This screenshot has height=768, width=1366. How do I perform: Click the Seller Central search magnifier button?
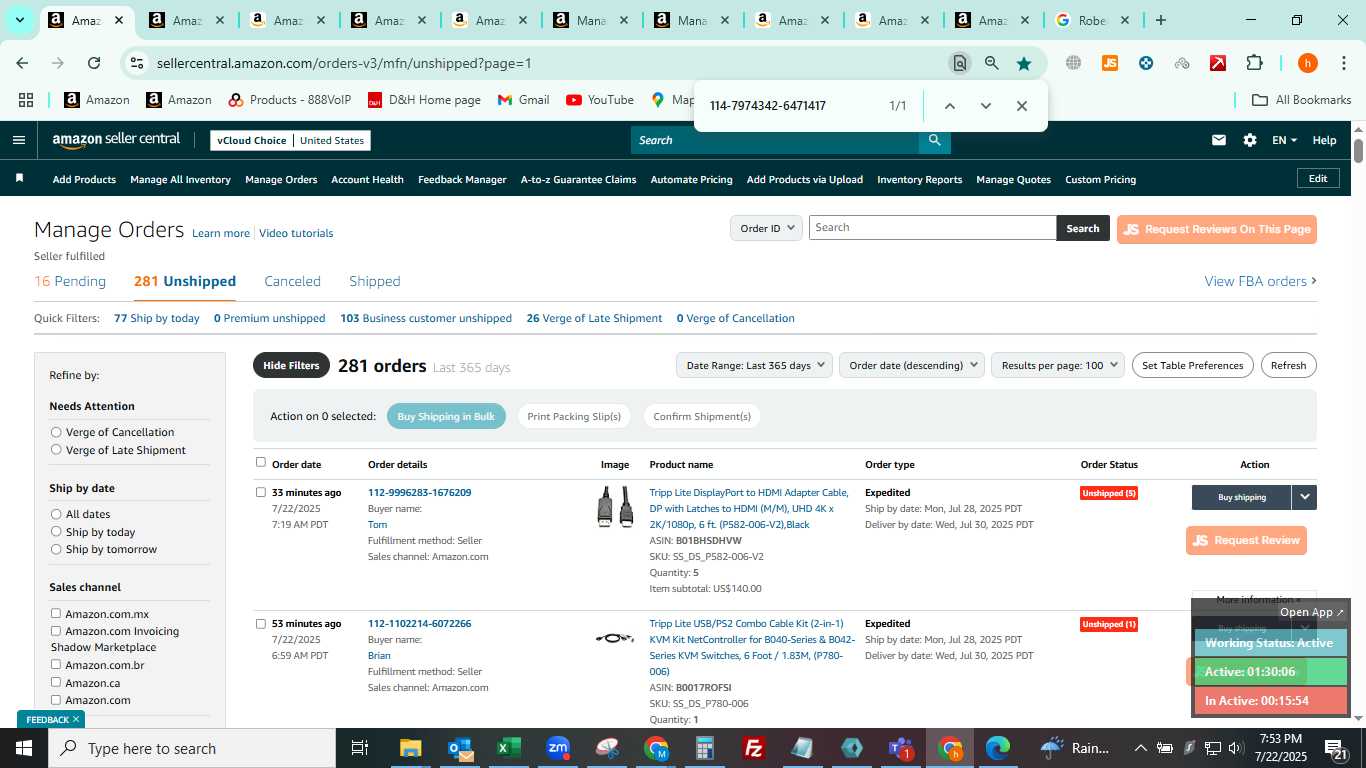tap(934, 140)
